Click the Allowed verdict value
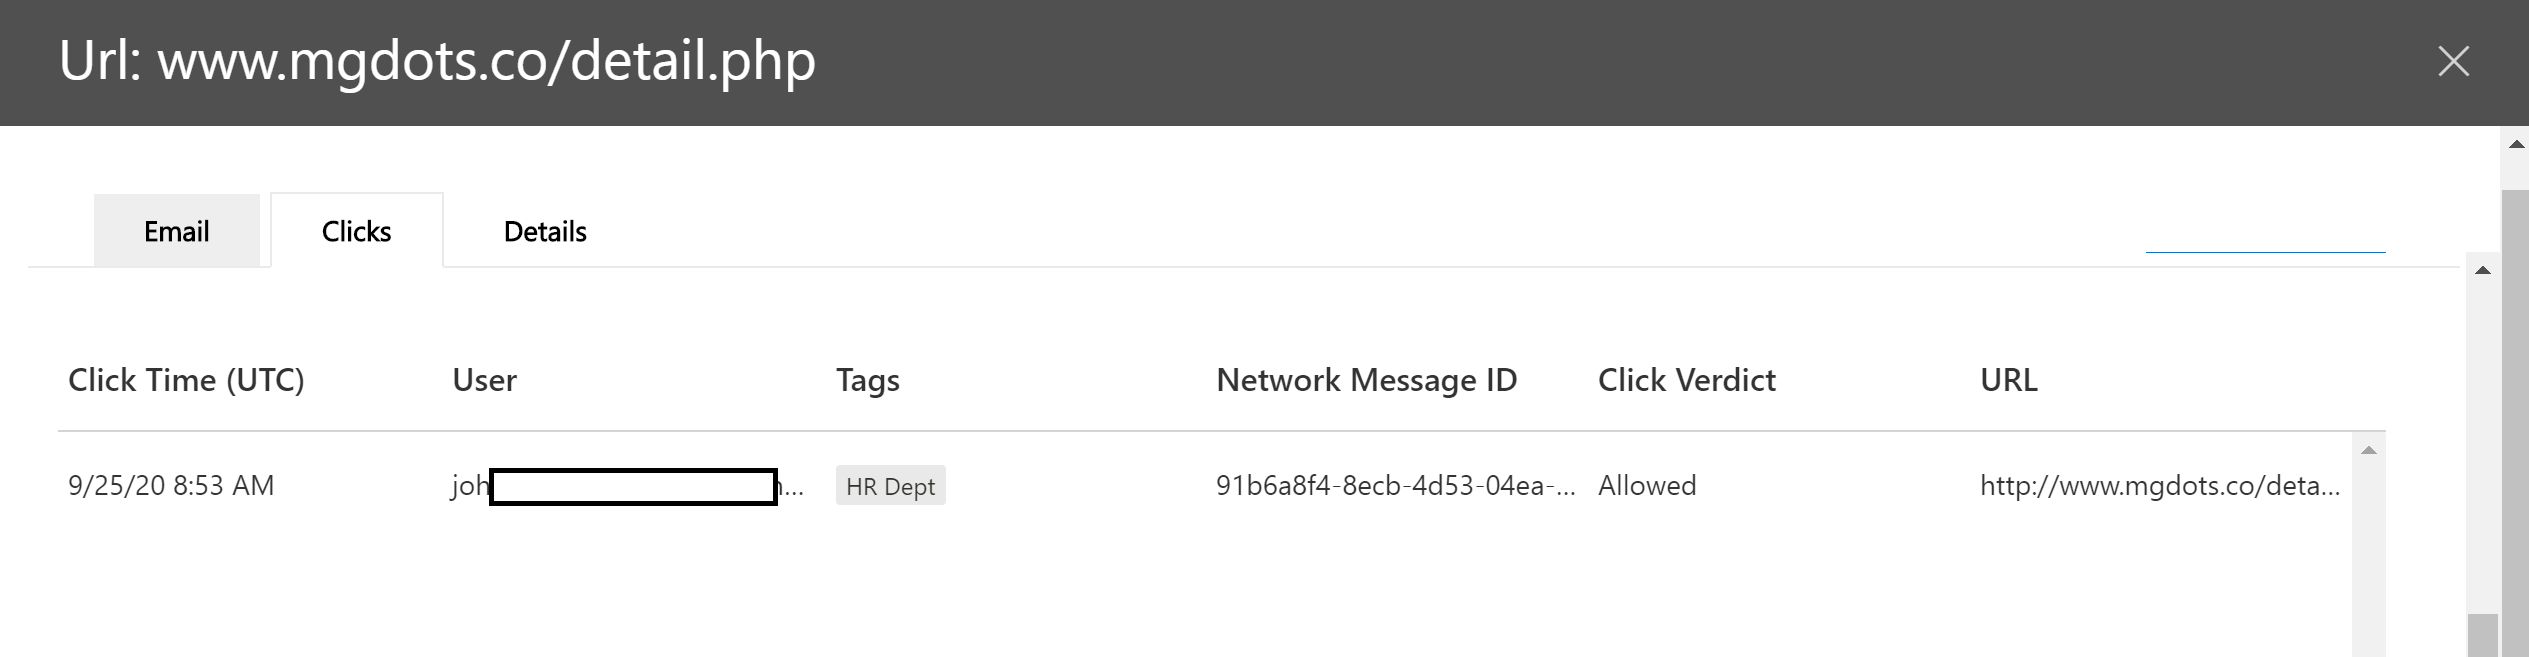Viewport: 2529px width, 657px height. [1647, 486]
